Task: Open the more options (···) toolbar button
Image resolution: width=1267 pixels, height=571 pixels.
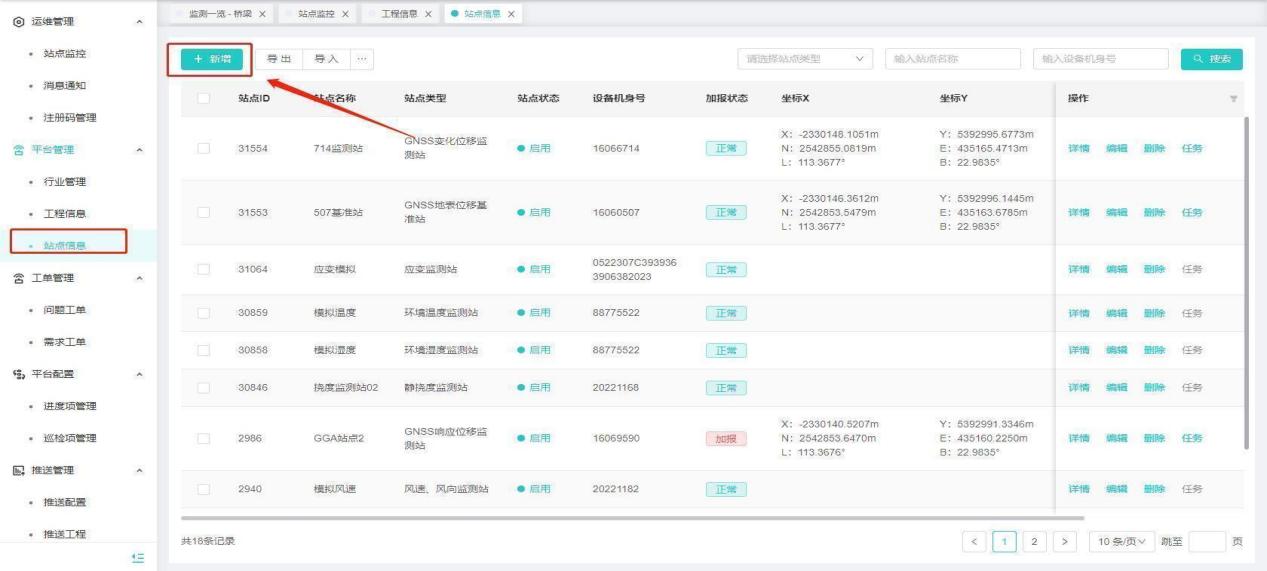Action: [x=360, y=60]
